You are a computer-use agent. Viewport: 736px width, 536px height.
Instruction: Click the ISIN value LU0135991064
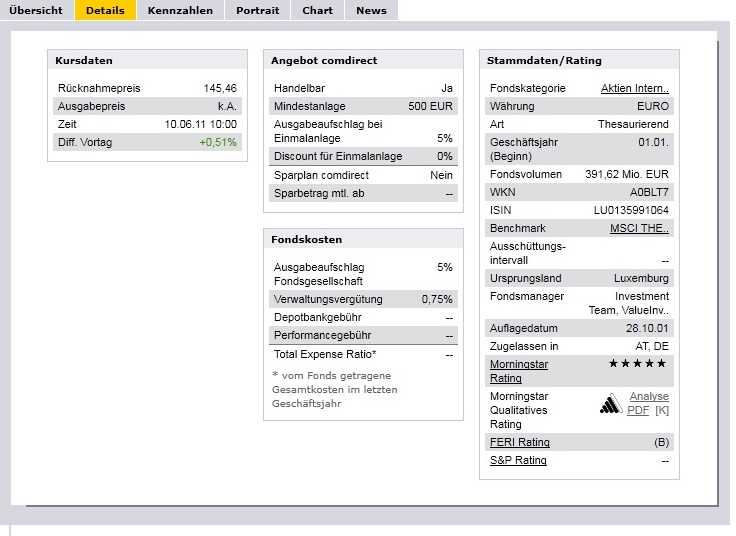coord(631,210)
